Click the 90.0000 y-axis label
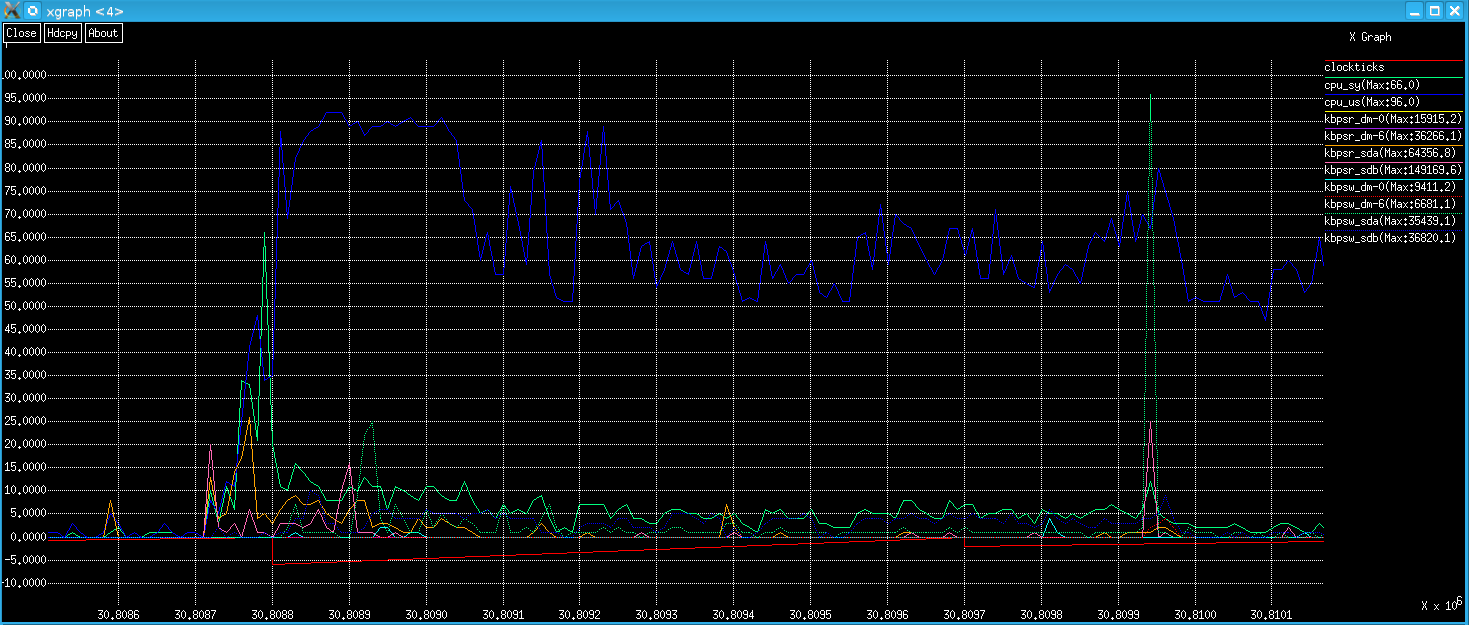This screenshot has height=625, width=1469. pyautogui.click(x=24, y=121)
